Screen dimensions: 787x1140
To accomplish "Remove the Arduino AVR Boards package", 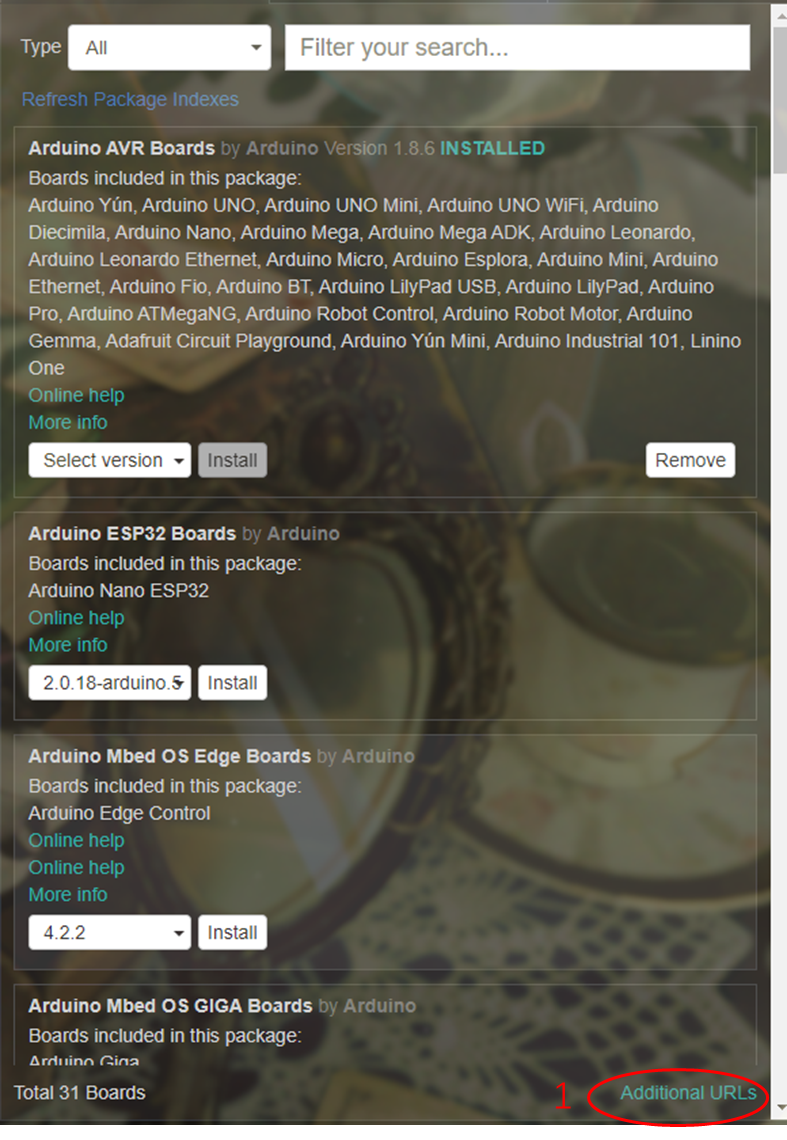I will [690, 460].
